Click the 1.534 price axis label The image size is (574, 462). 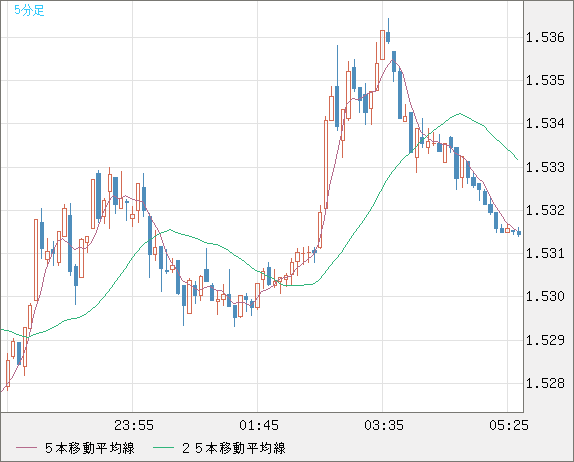tap(545, 123)
